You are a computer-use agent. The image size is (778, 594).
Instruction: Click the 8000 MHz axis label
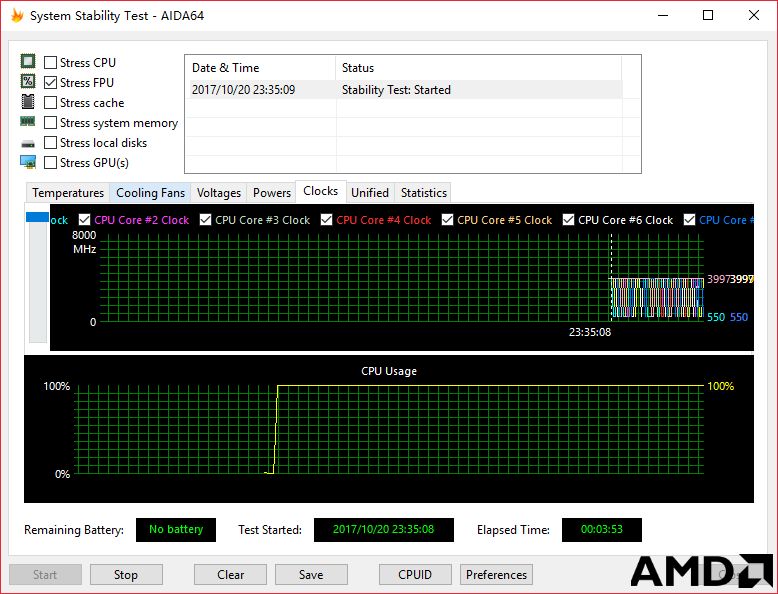[x=84, y=242]
